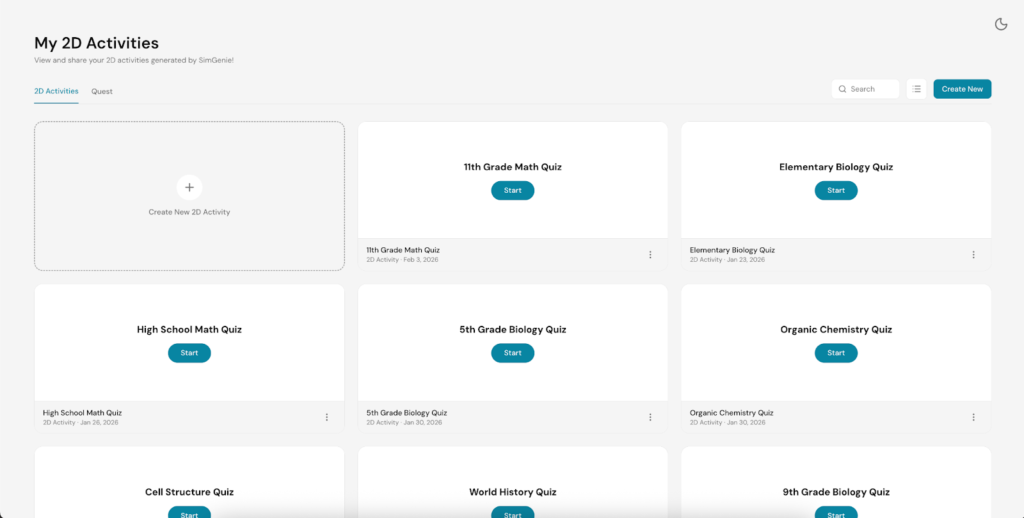
Task: Begin the 5th Grade Biology Quiz
Action: [512, 352]
